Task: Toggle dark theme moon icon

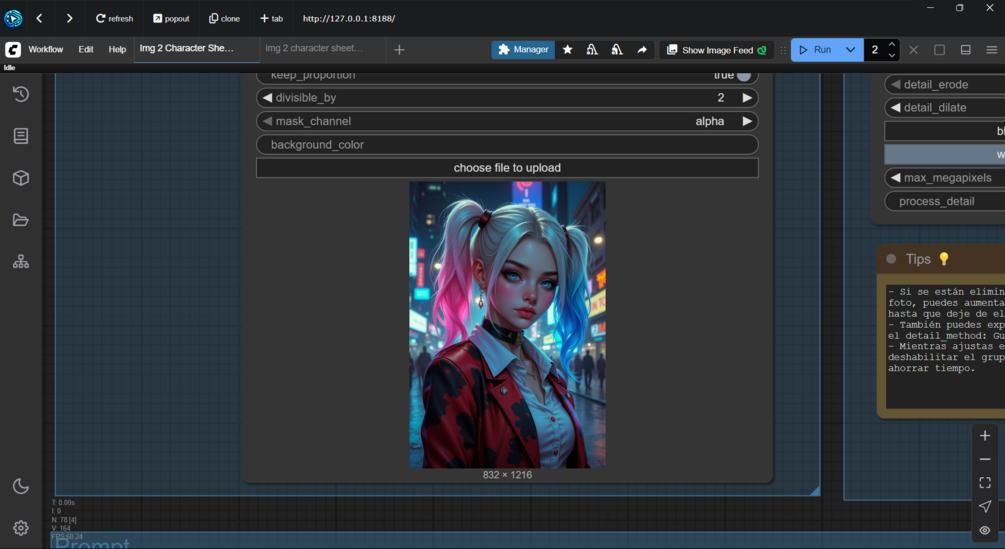Action: [x=21, y=486]
